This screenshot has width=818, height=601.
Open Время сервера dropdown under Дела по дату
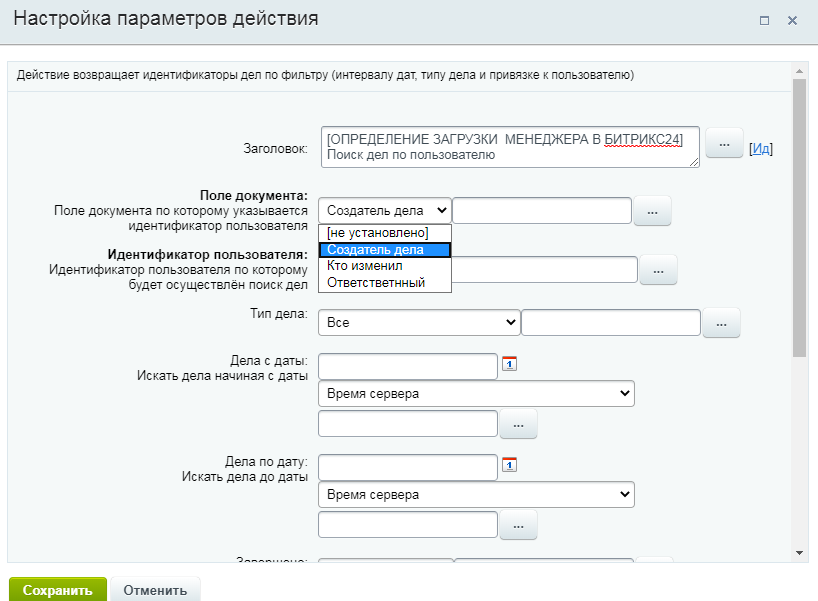(476, 494)
